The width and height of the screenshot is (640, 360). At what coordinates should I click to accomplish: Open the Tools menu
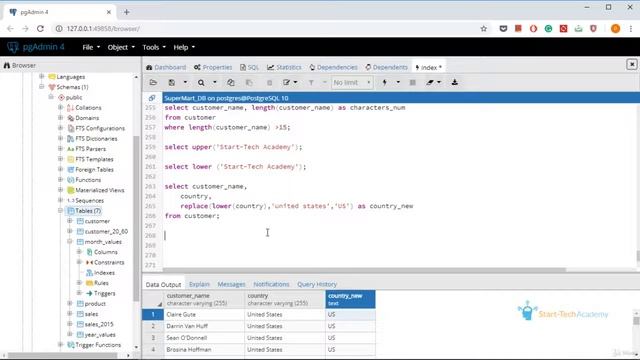coord(154,47)
